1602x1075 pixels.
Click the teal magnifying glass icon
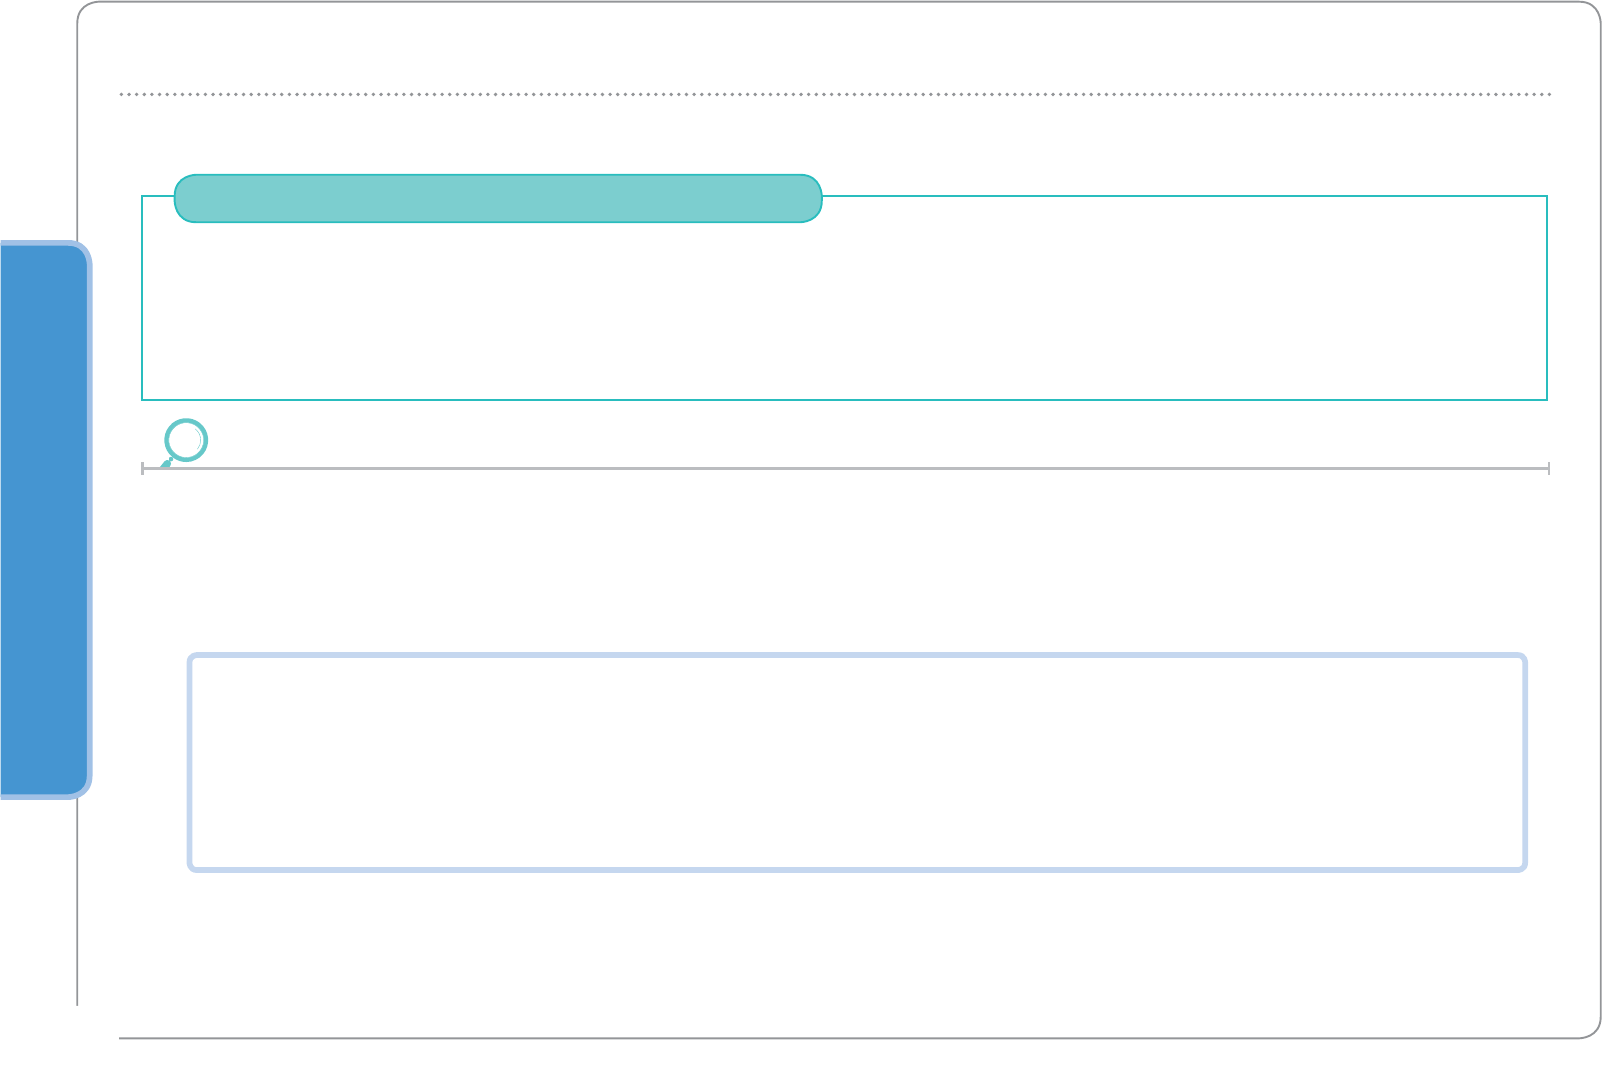pos(185,441)
